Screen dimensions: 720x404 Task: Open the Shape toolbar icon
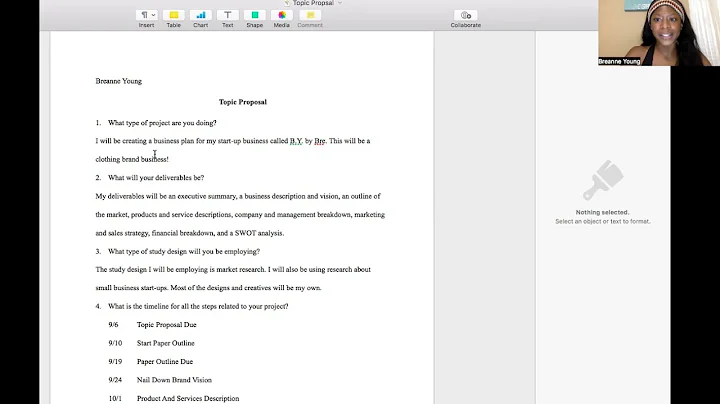coord(255,15)
